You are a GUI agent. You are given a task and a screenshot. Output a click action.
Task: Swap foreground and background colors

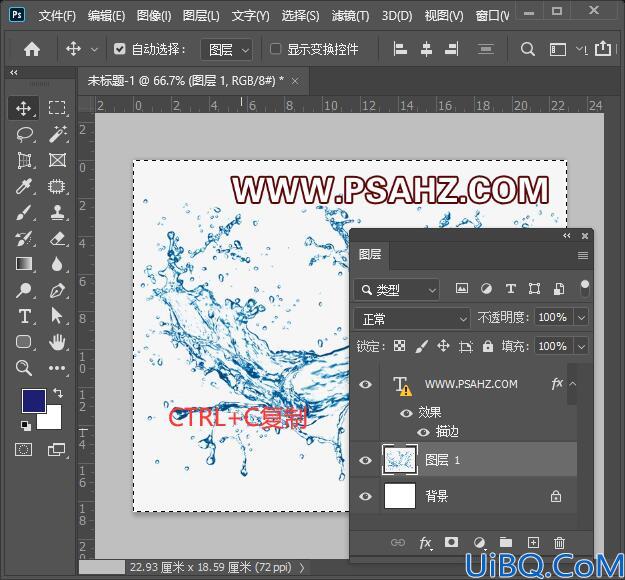click(58, 393)
